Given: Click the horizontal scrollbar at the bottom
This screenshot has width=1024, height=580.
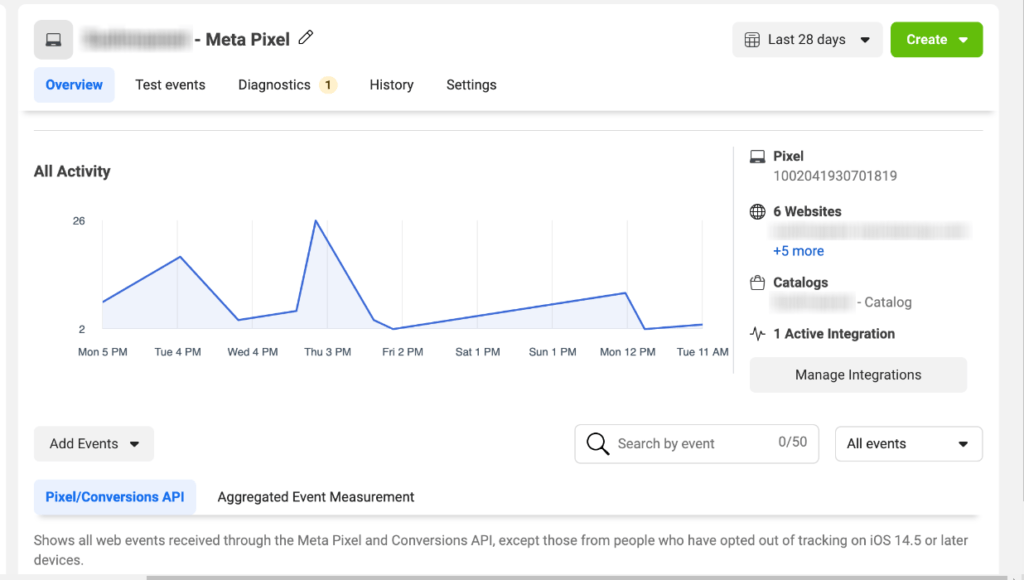Looking at the screenshot, I should pyautogui.click(x=577, y=577).
